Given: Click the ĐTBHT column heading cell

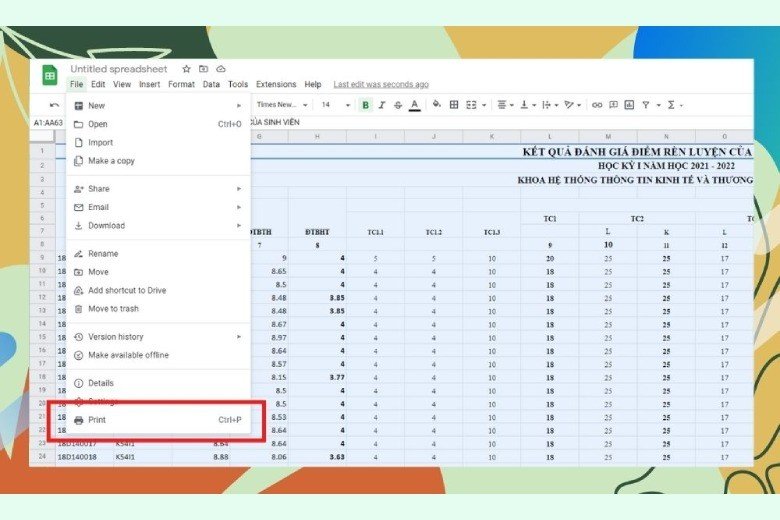Looking at the screenshot, I should [x=317, y=232].
